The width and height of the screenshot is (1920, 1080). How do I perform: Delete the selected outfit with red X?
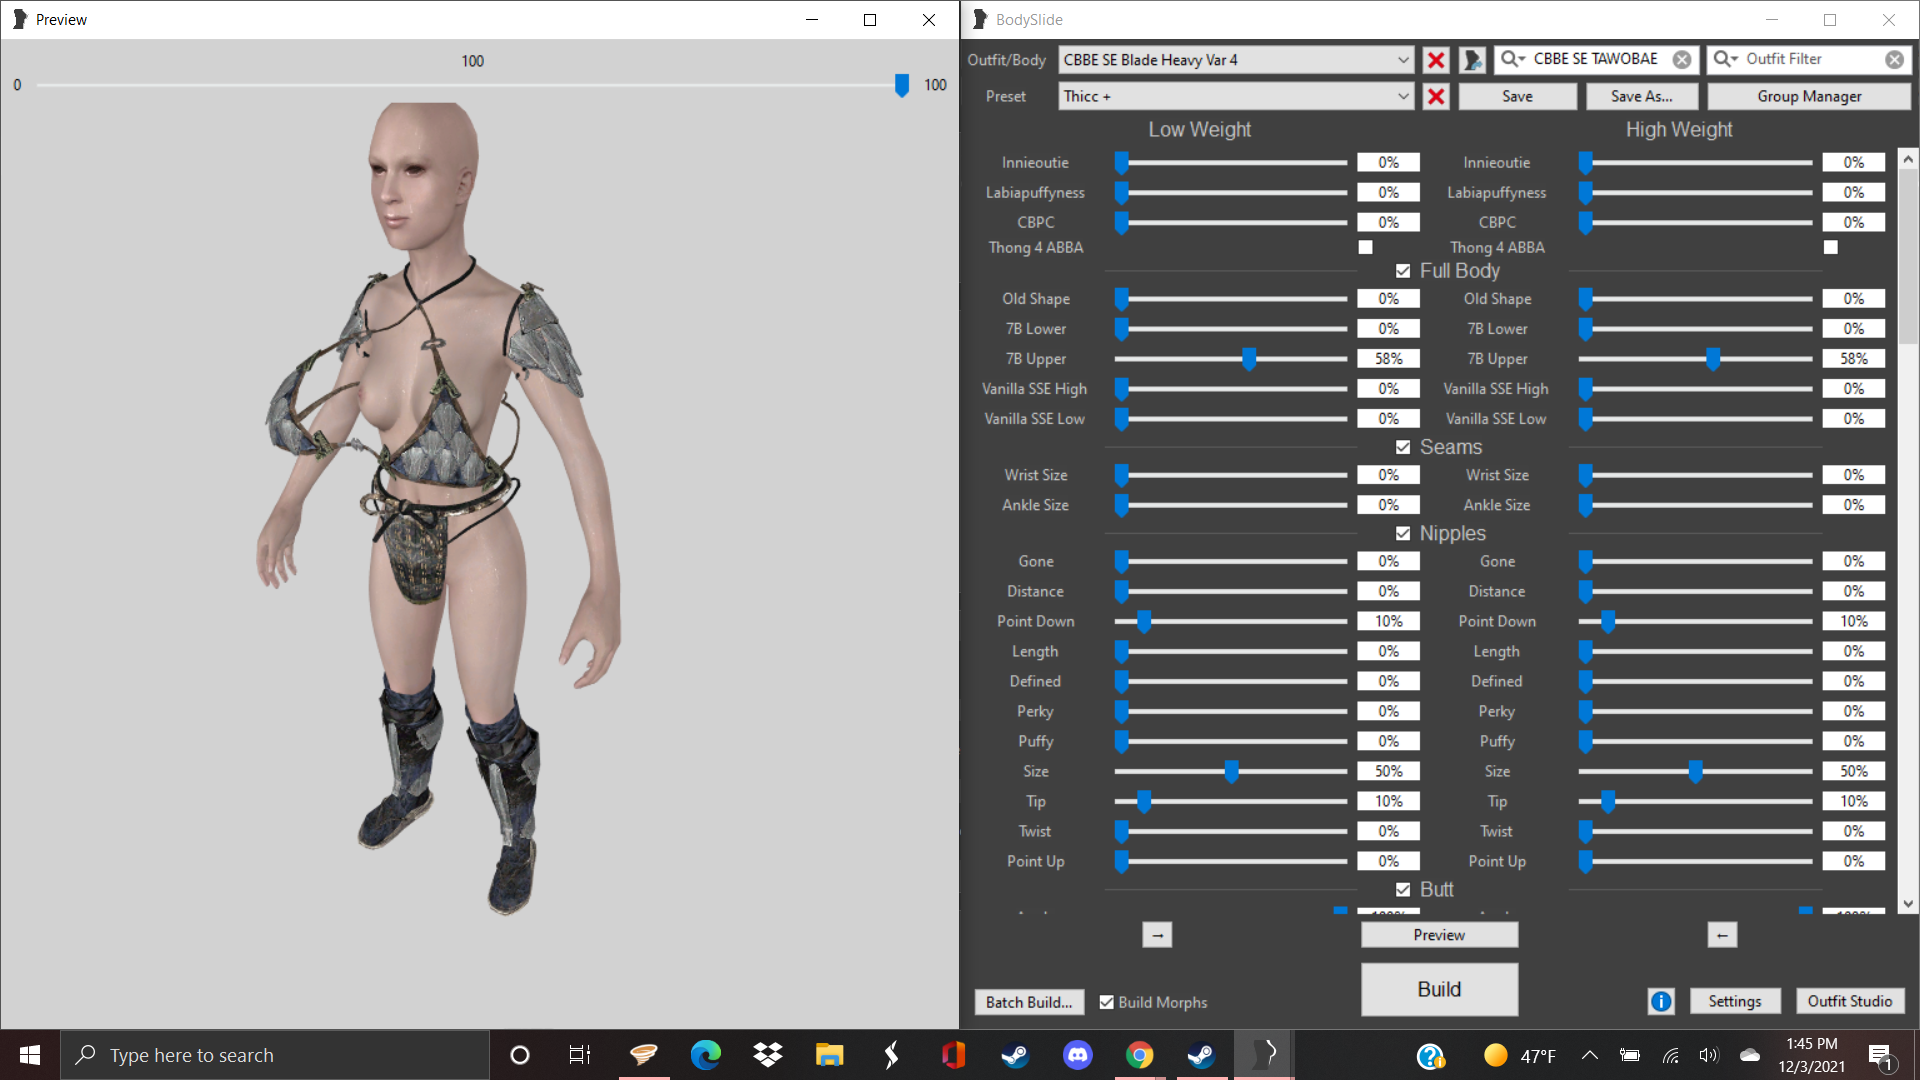[1436, 60]
